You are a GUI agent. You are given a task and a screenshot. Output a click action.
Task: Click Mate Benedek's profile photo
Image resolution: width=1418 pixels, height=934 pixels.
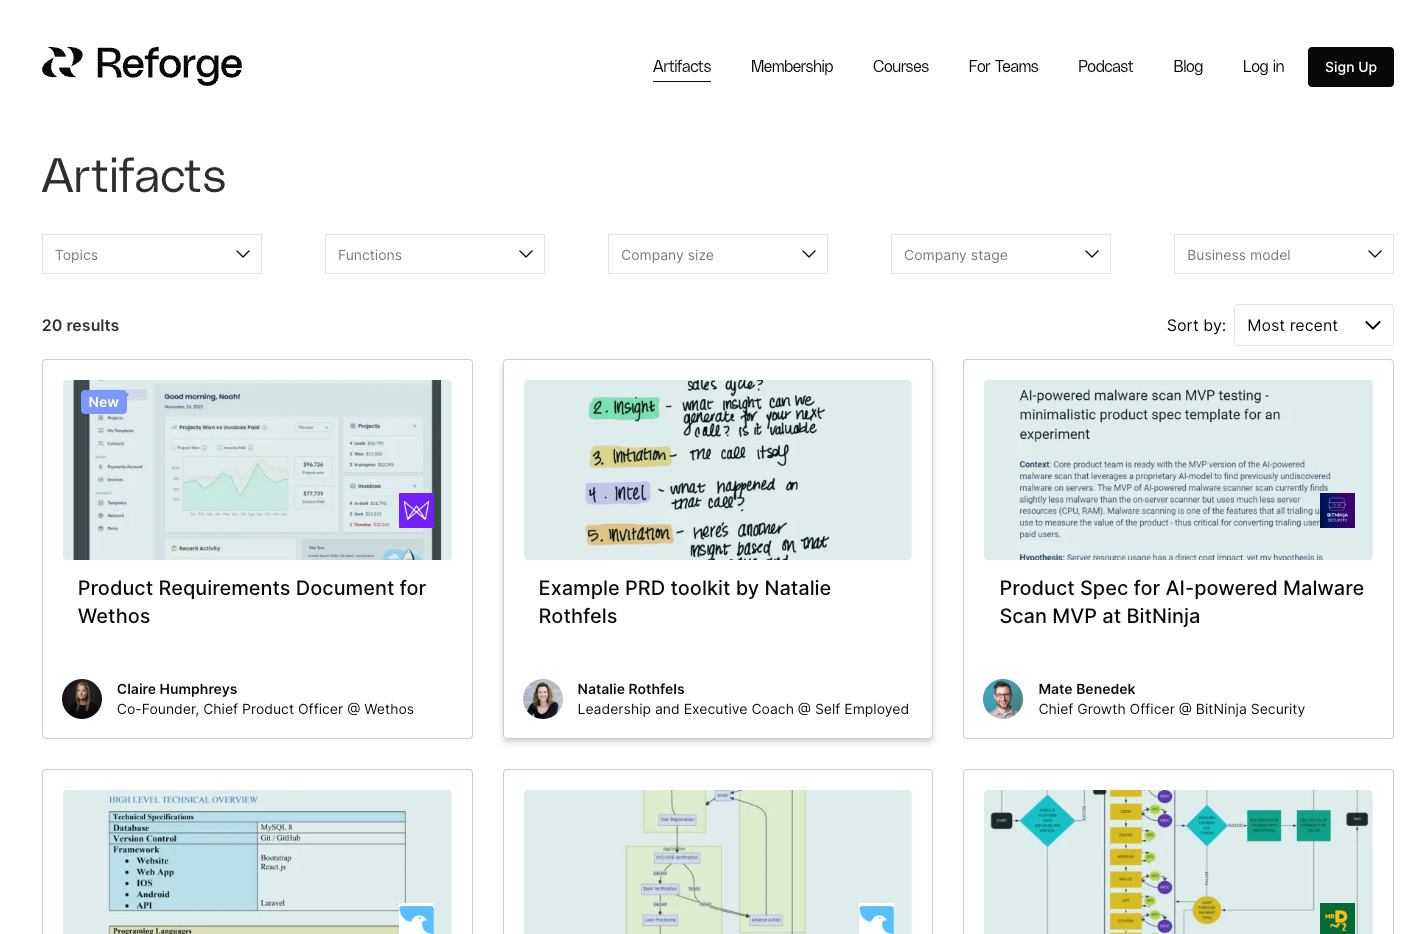pyautogui.click(x=1003, y=699)
